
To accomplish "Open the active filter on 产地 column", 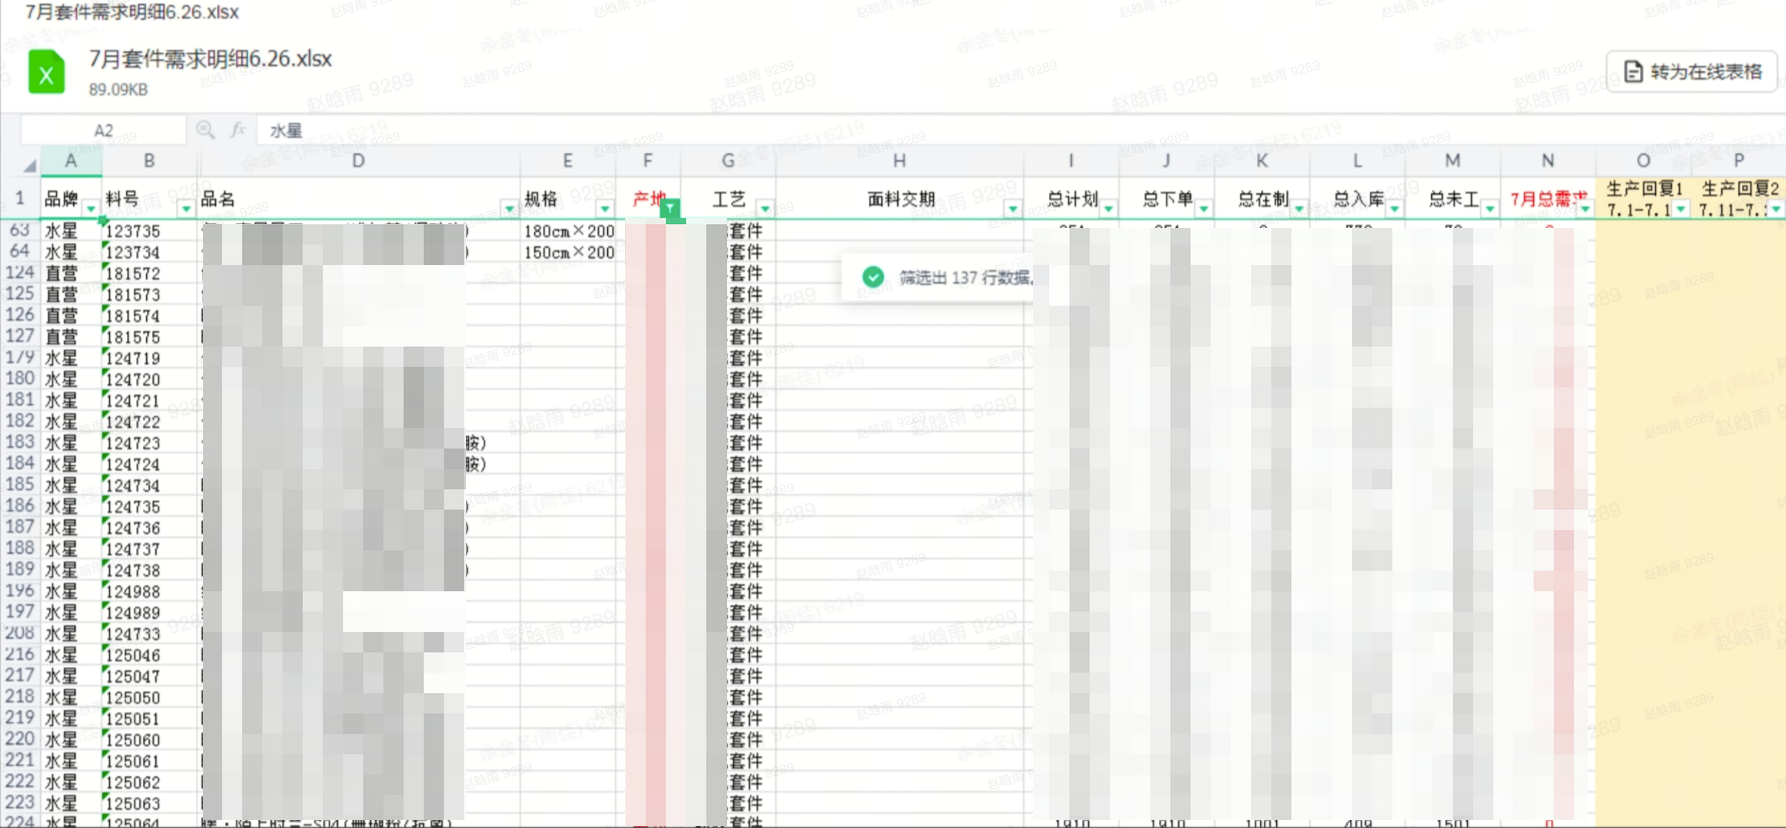I will coord(670,208).
